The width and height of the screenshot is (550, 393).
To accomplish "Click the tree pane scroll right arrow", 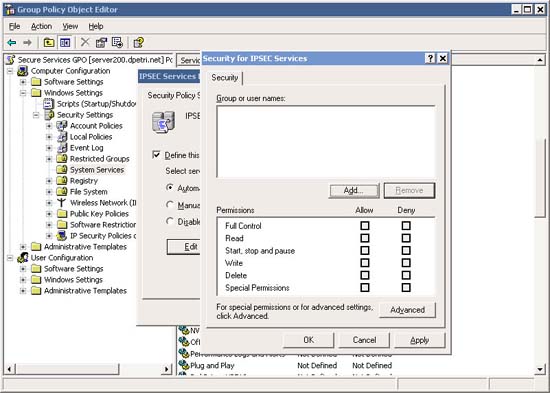I will [167, 369].
